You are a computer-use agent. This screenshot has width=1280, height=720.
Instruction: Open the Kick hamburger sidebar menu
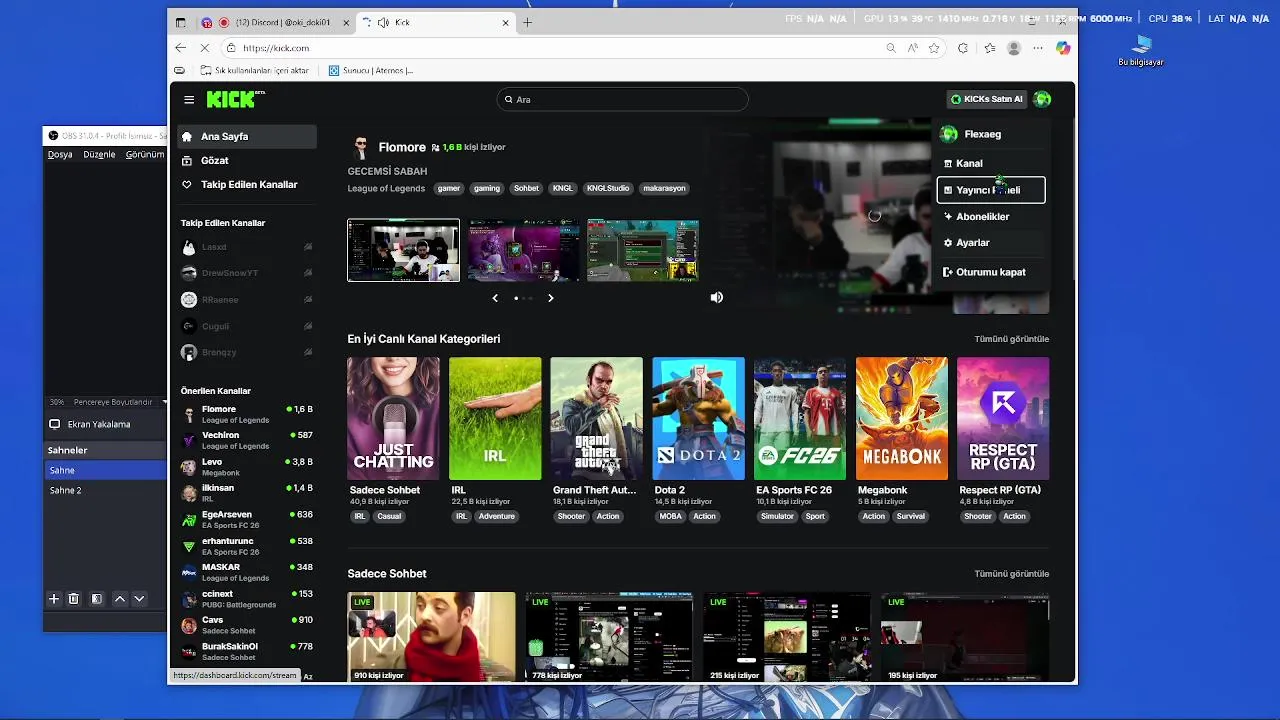189,99
